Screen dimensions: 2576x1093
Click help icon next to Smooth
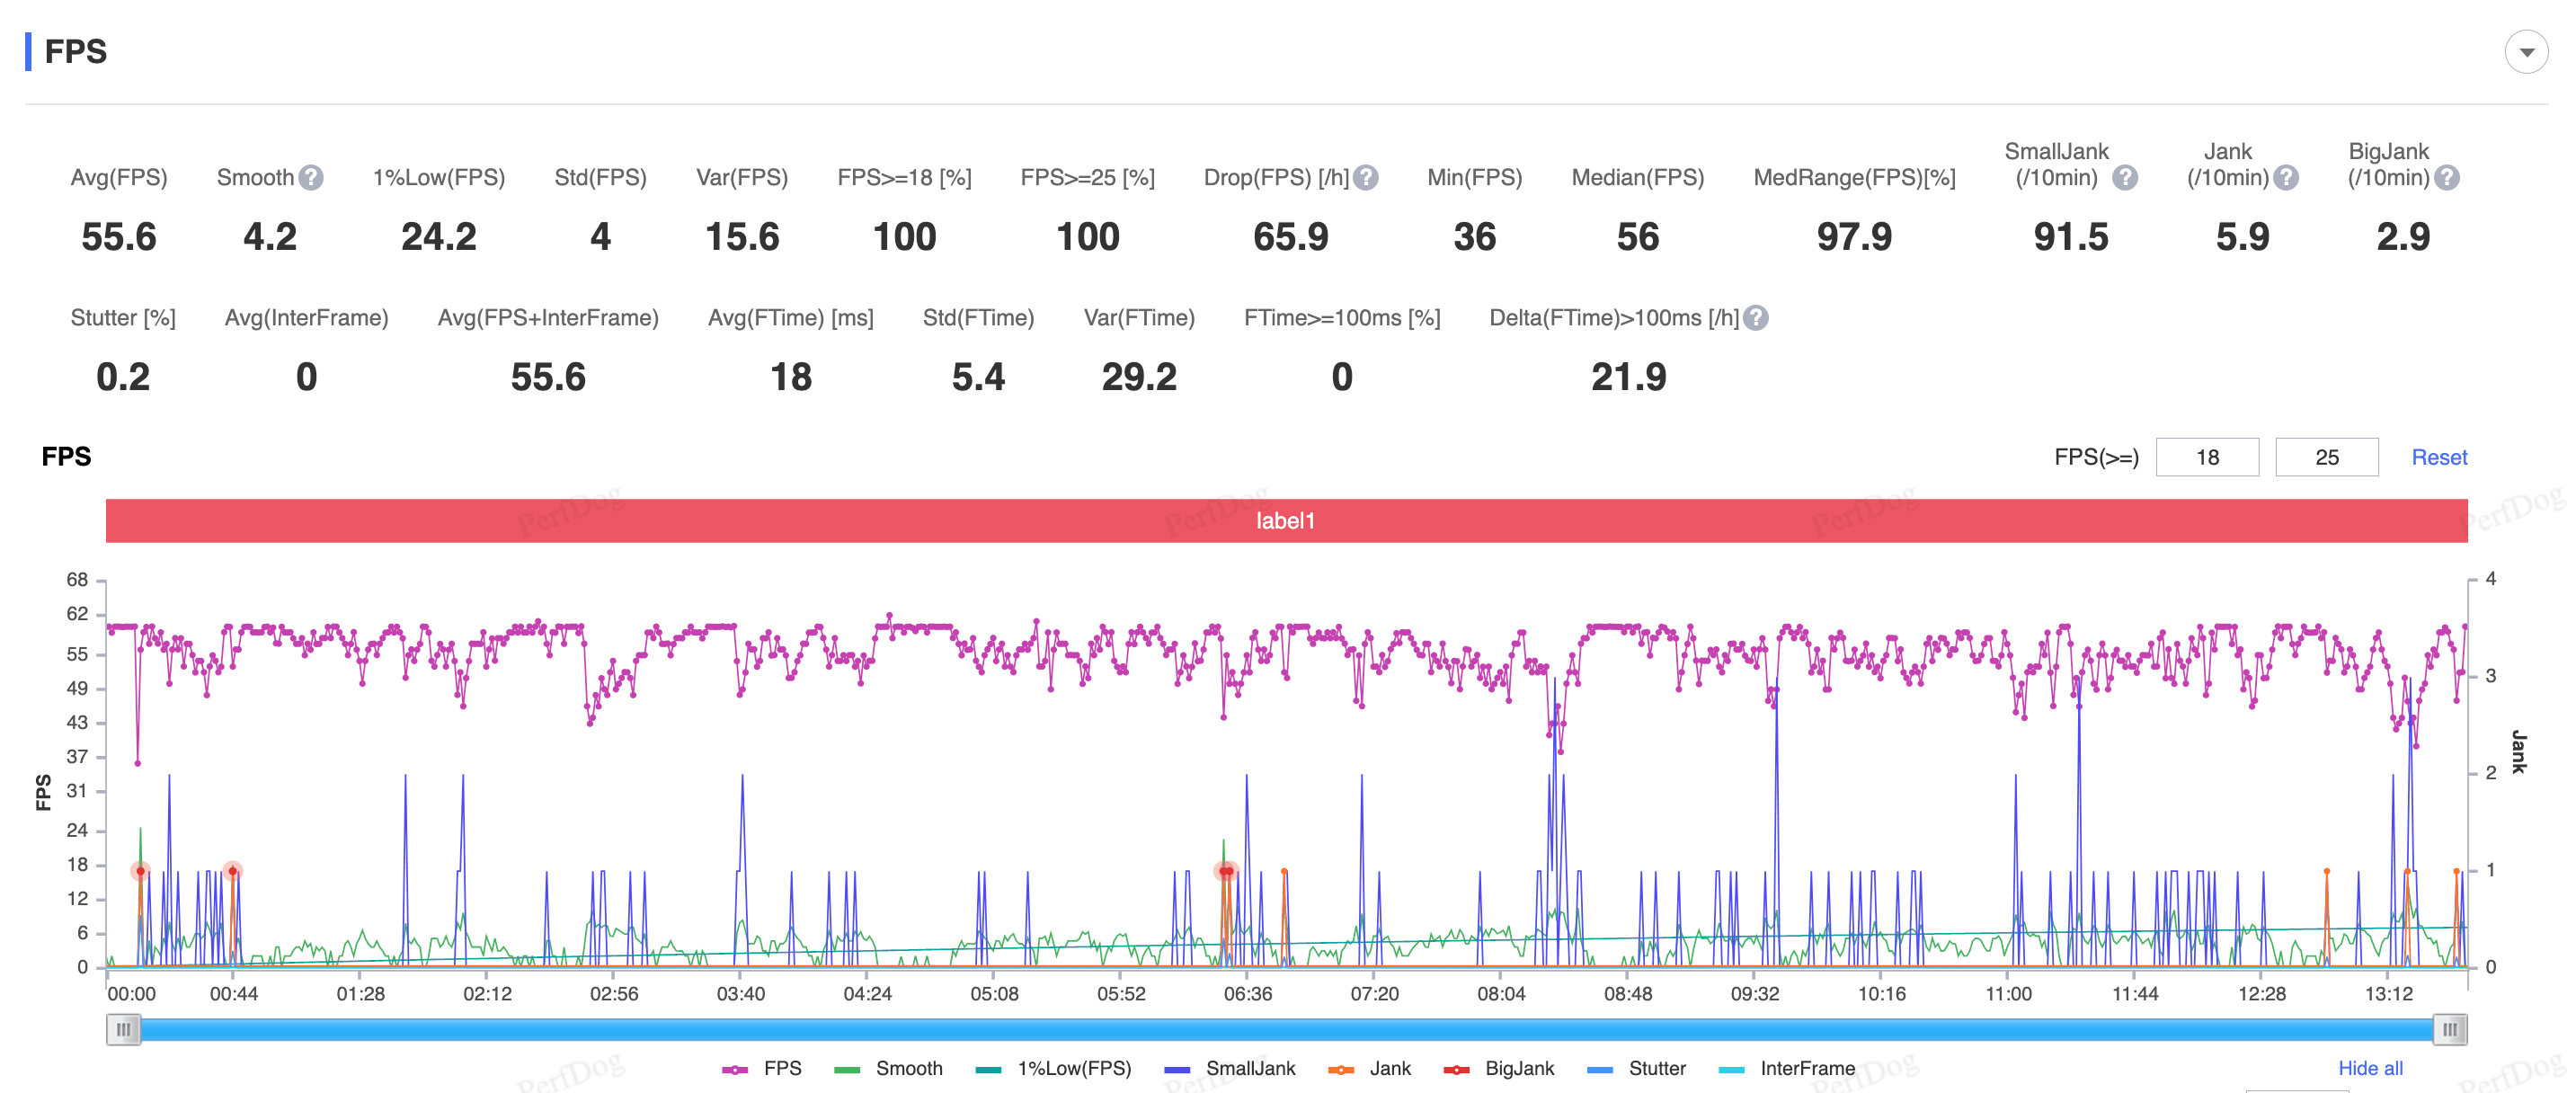[x=311, y=178]
